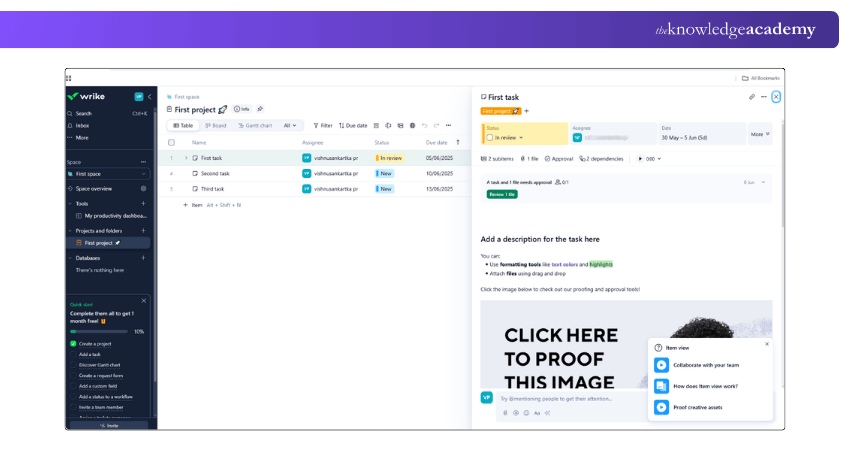Toggle the task complete checkbox in Status
Viewport: 850px width, 450px height.
(490, 138)
